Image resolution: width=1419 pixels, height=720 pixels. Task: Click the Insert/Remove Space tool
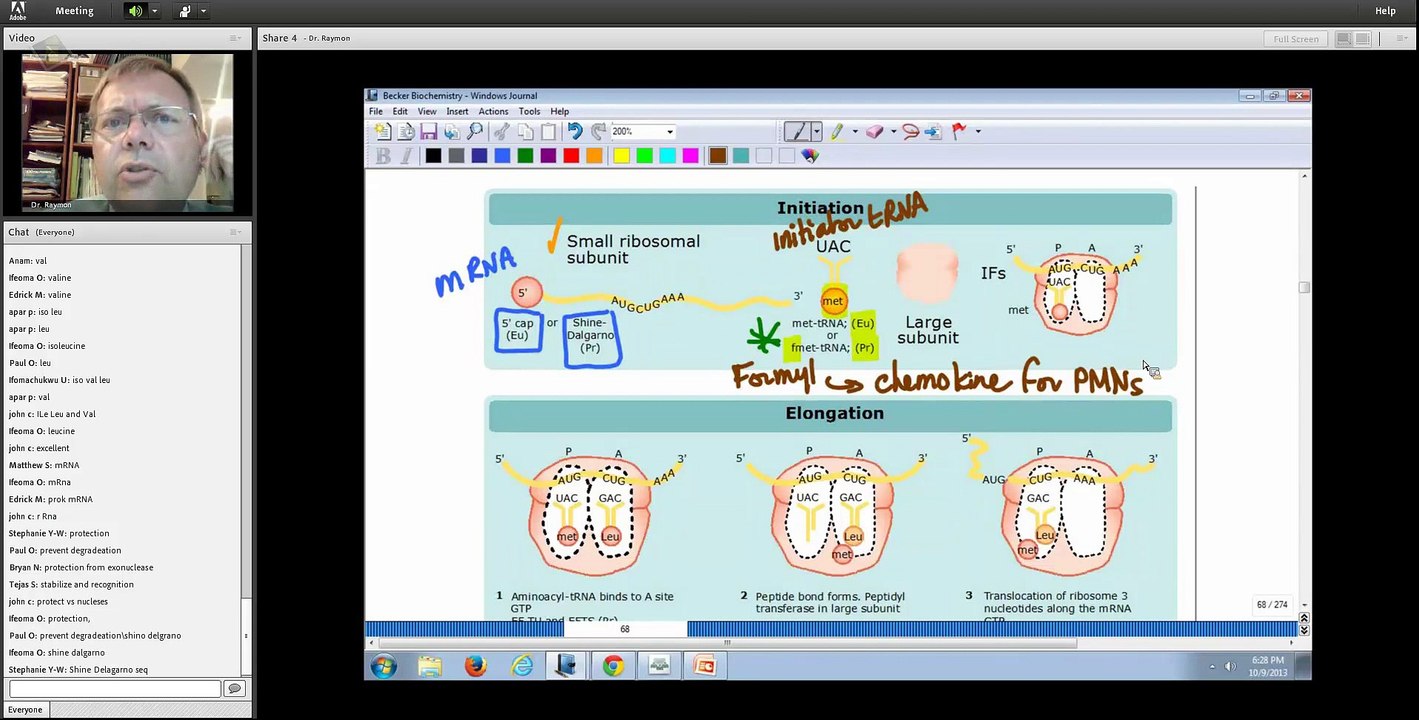[933, 131]
